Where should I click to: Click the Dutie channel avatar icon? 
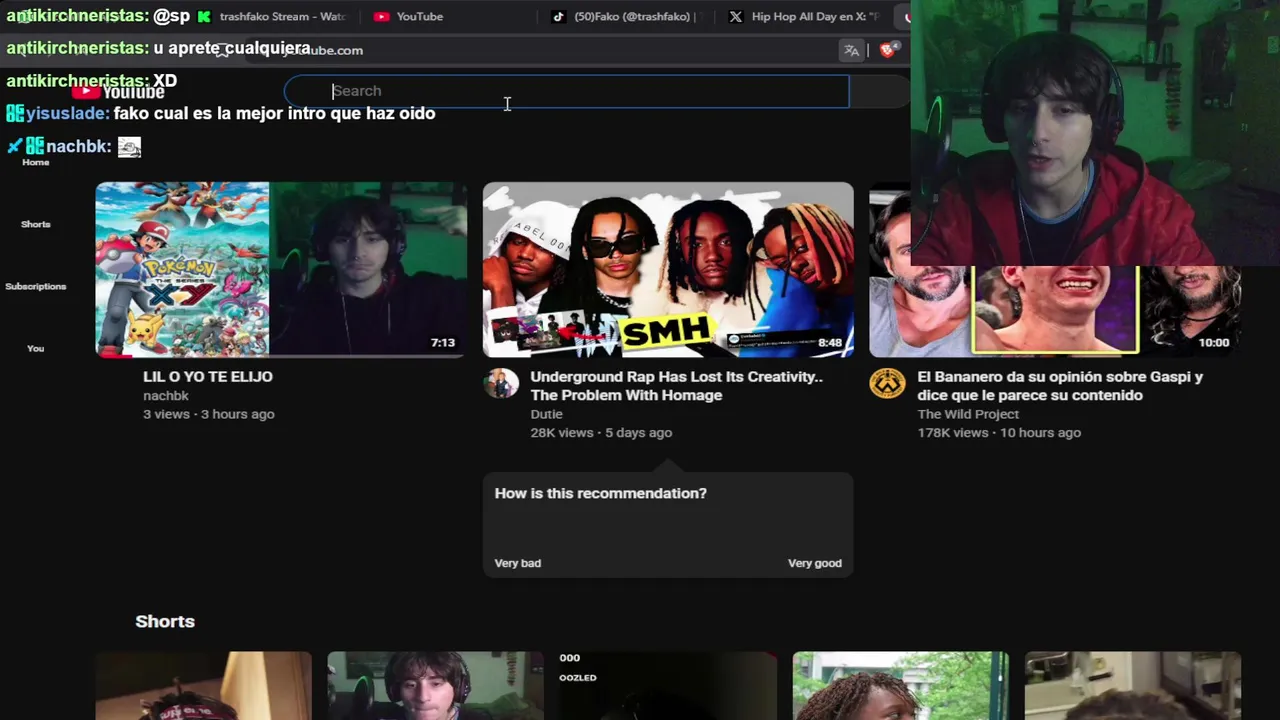pos(501,383)
